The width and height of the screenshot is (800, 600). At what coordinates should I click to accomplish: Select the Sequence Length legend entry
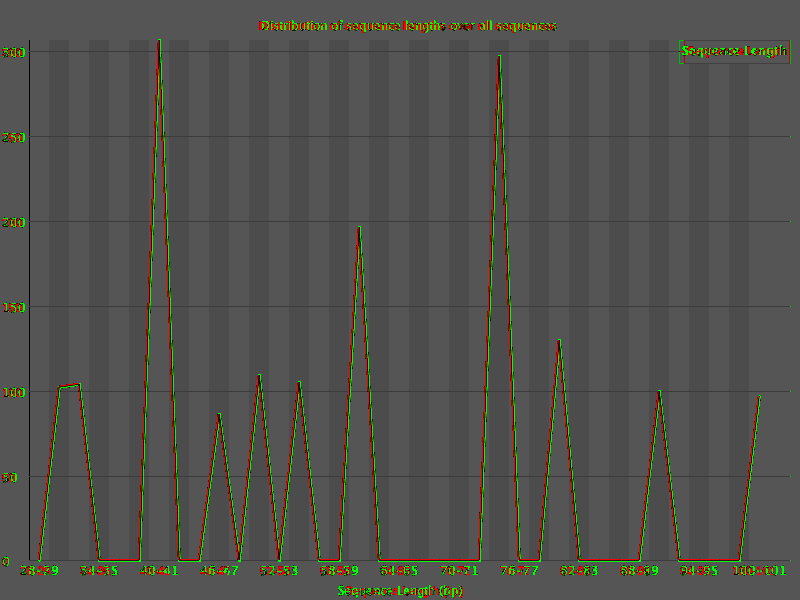(734, 51)
